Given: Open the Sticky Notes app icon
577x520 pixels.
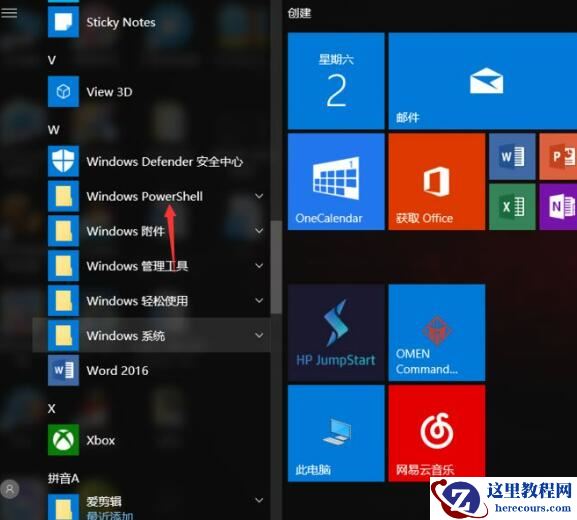Looking at the screenshot, I should [63, 22].
